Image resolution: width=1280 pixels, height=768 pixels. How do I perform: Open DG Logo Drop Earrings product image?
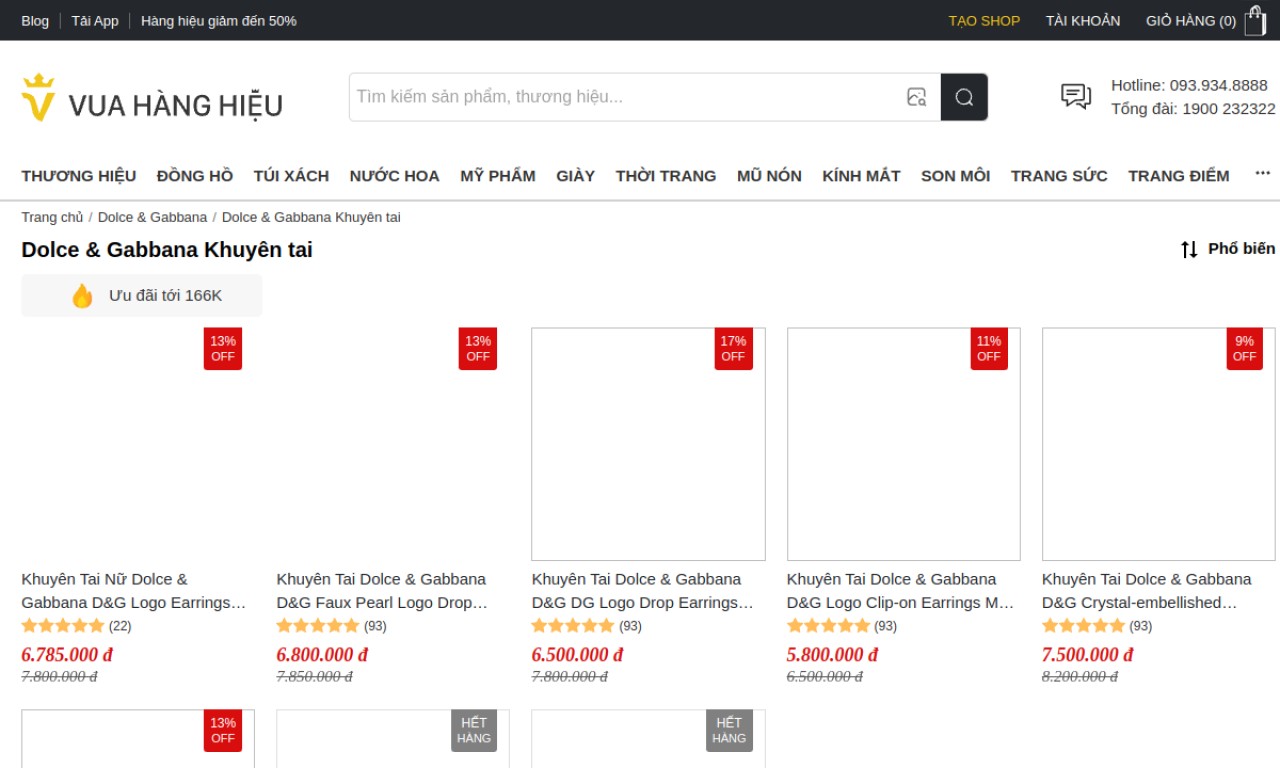[x=648, y=444]
